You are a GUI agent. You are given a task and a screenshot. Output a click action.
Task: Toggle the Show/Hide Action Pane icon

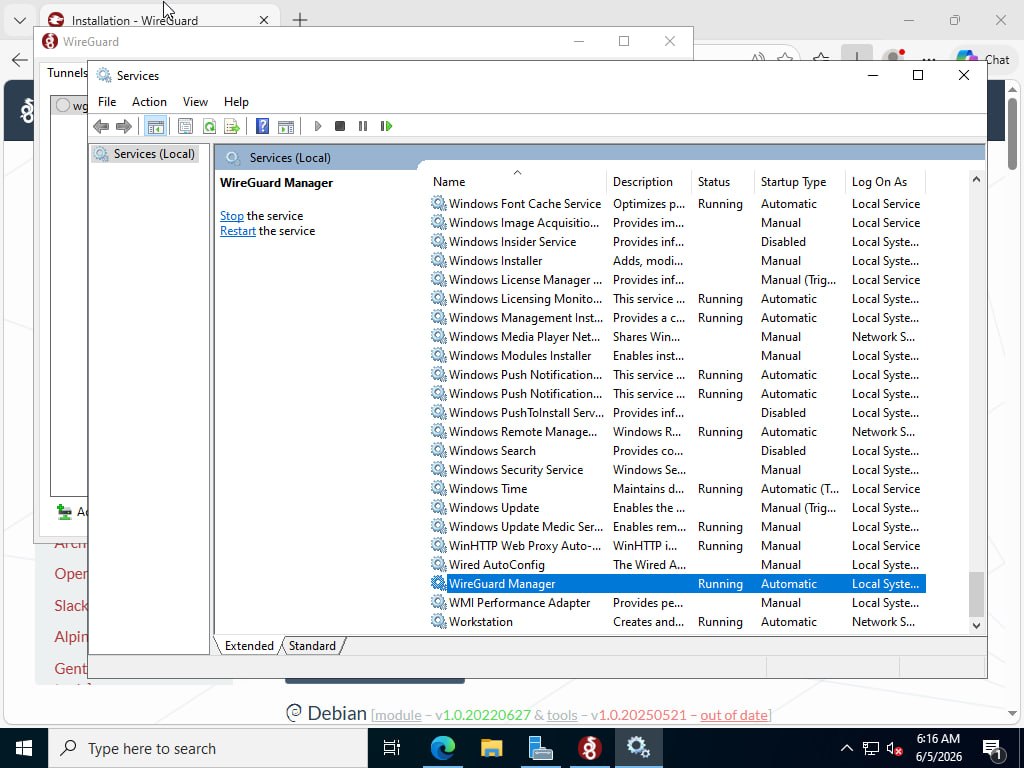pos(286,126)
